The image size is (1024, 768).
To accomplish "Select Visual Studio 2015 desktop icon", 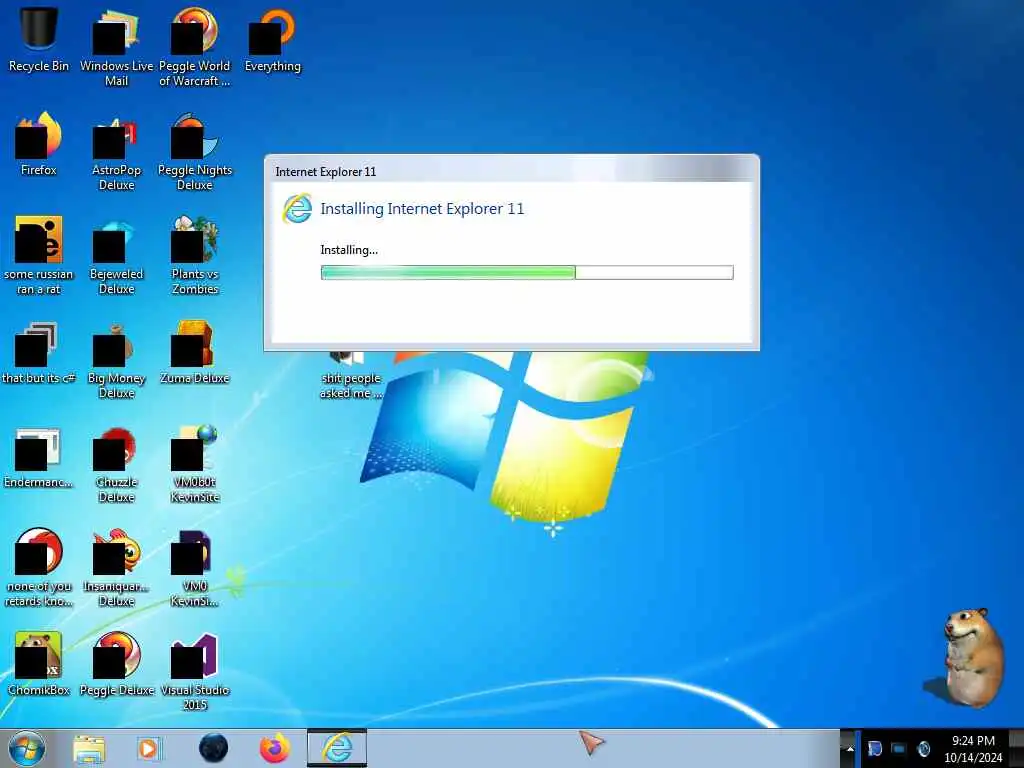I will point(195,672).
